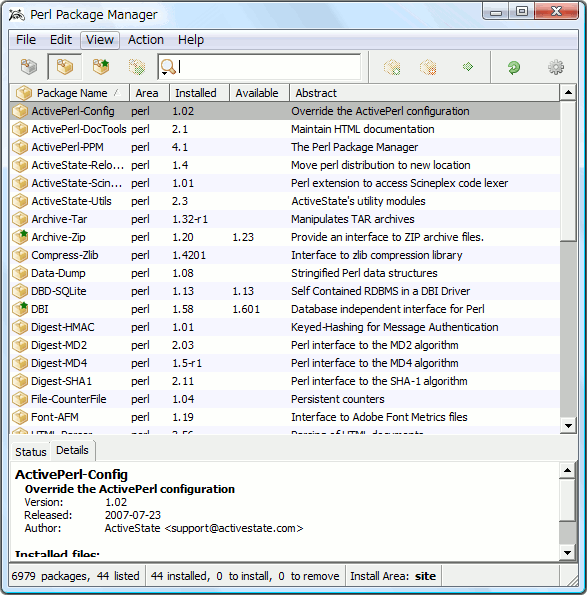The width and height of the screenshot is (587, 595).
Task: Sort by Available column header
Action: pos(259,93)
